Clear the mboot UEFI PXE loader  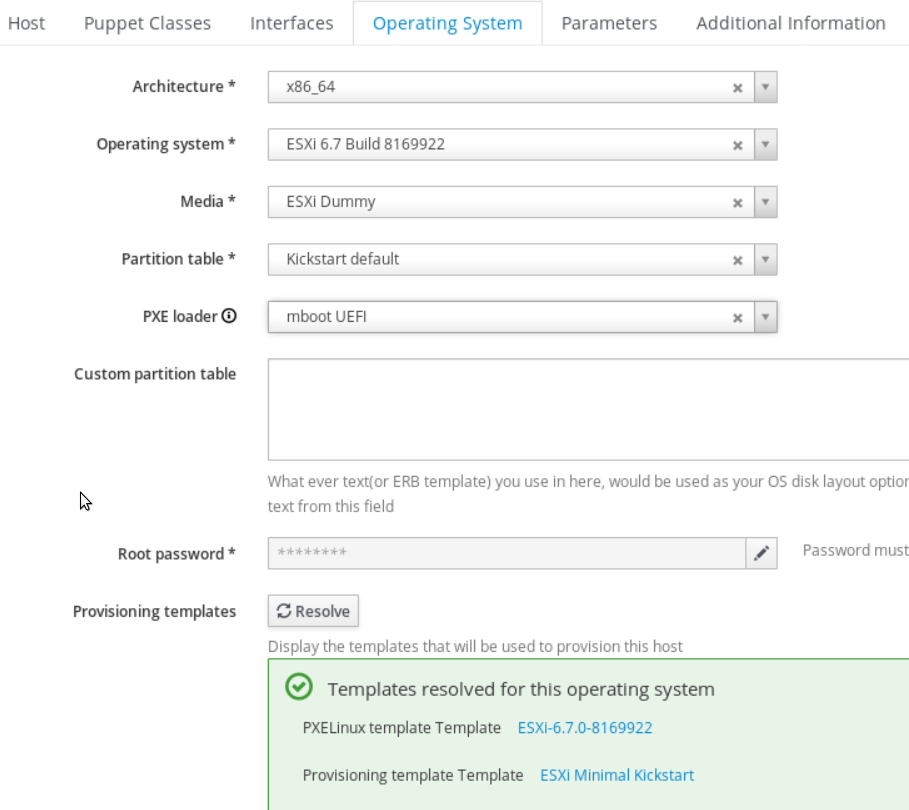click(x=737, y=318)
